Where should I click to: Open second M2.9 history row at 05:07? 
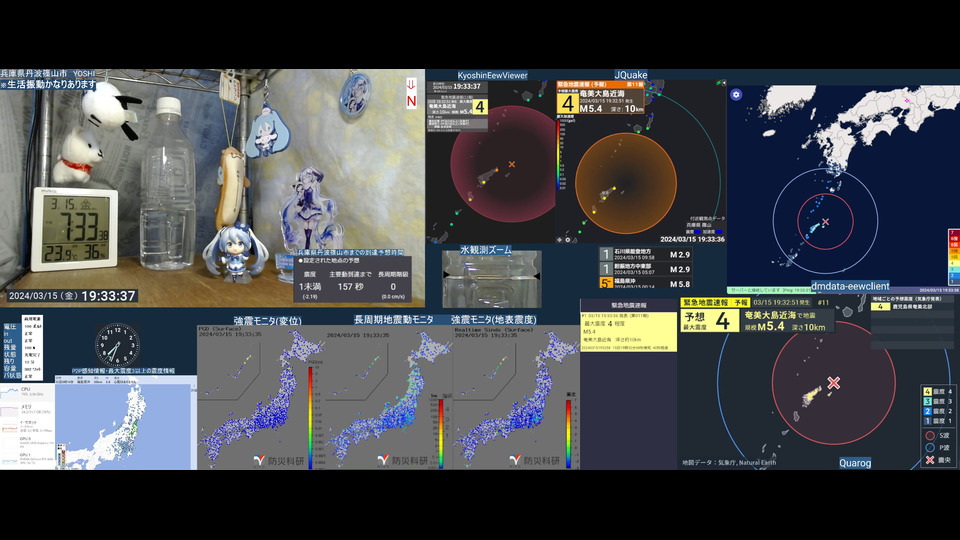[645, 269]
